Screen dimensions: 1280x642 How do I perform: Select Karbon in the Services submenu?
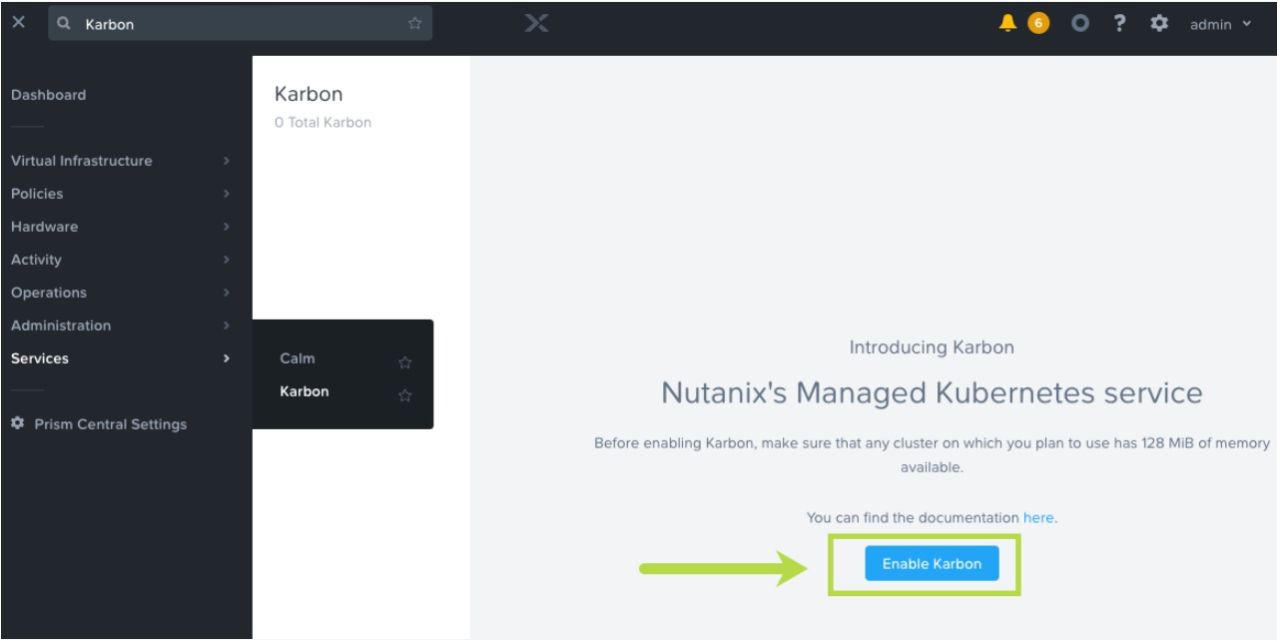pyautogui.click(x=304, y=391)
